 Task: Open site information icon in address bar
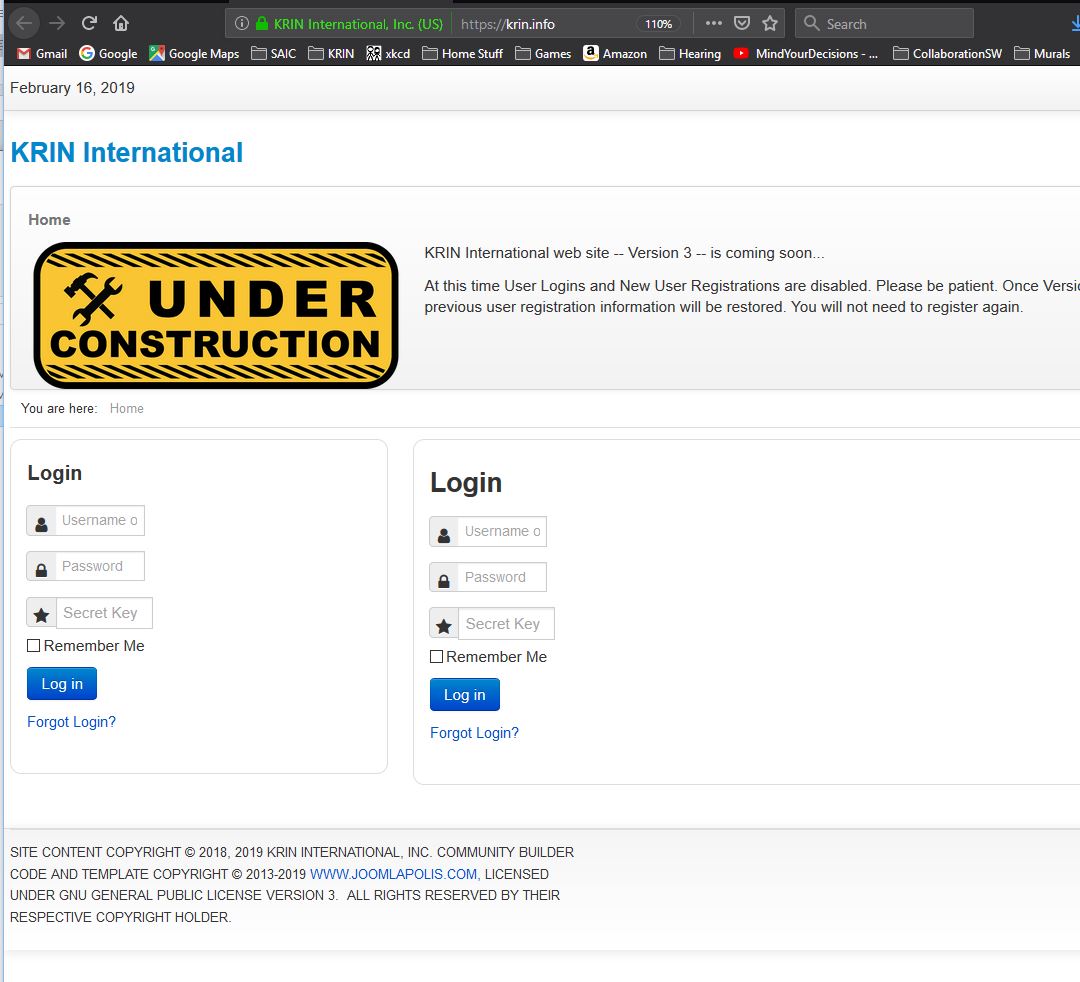click(x=242, y=23)
